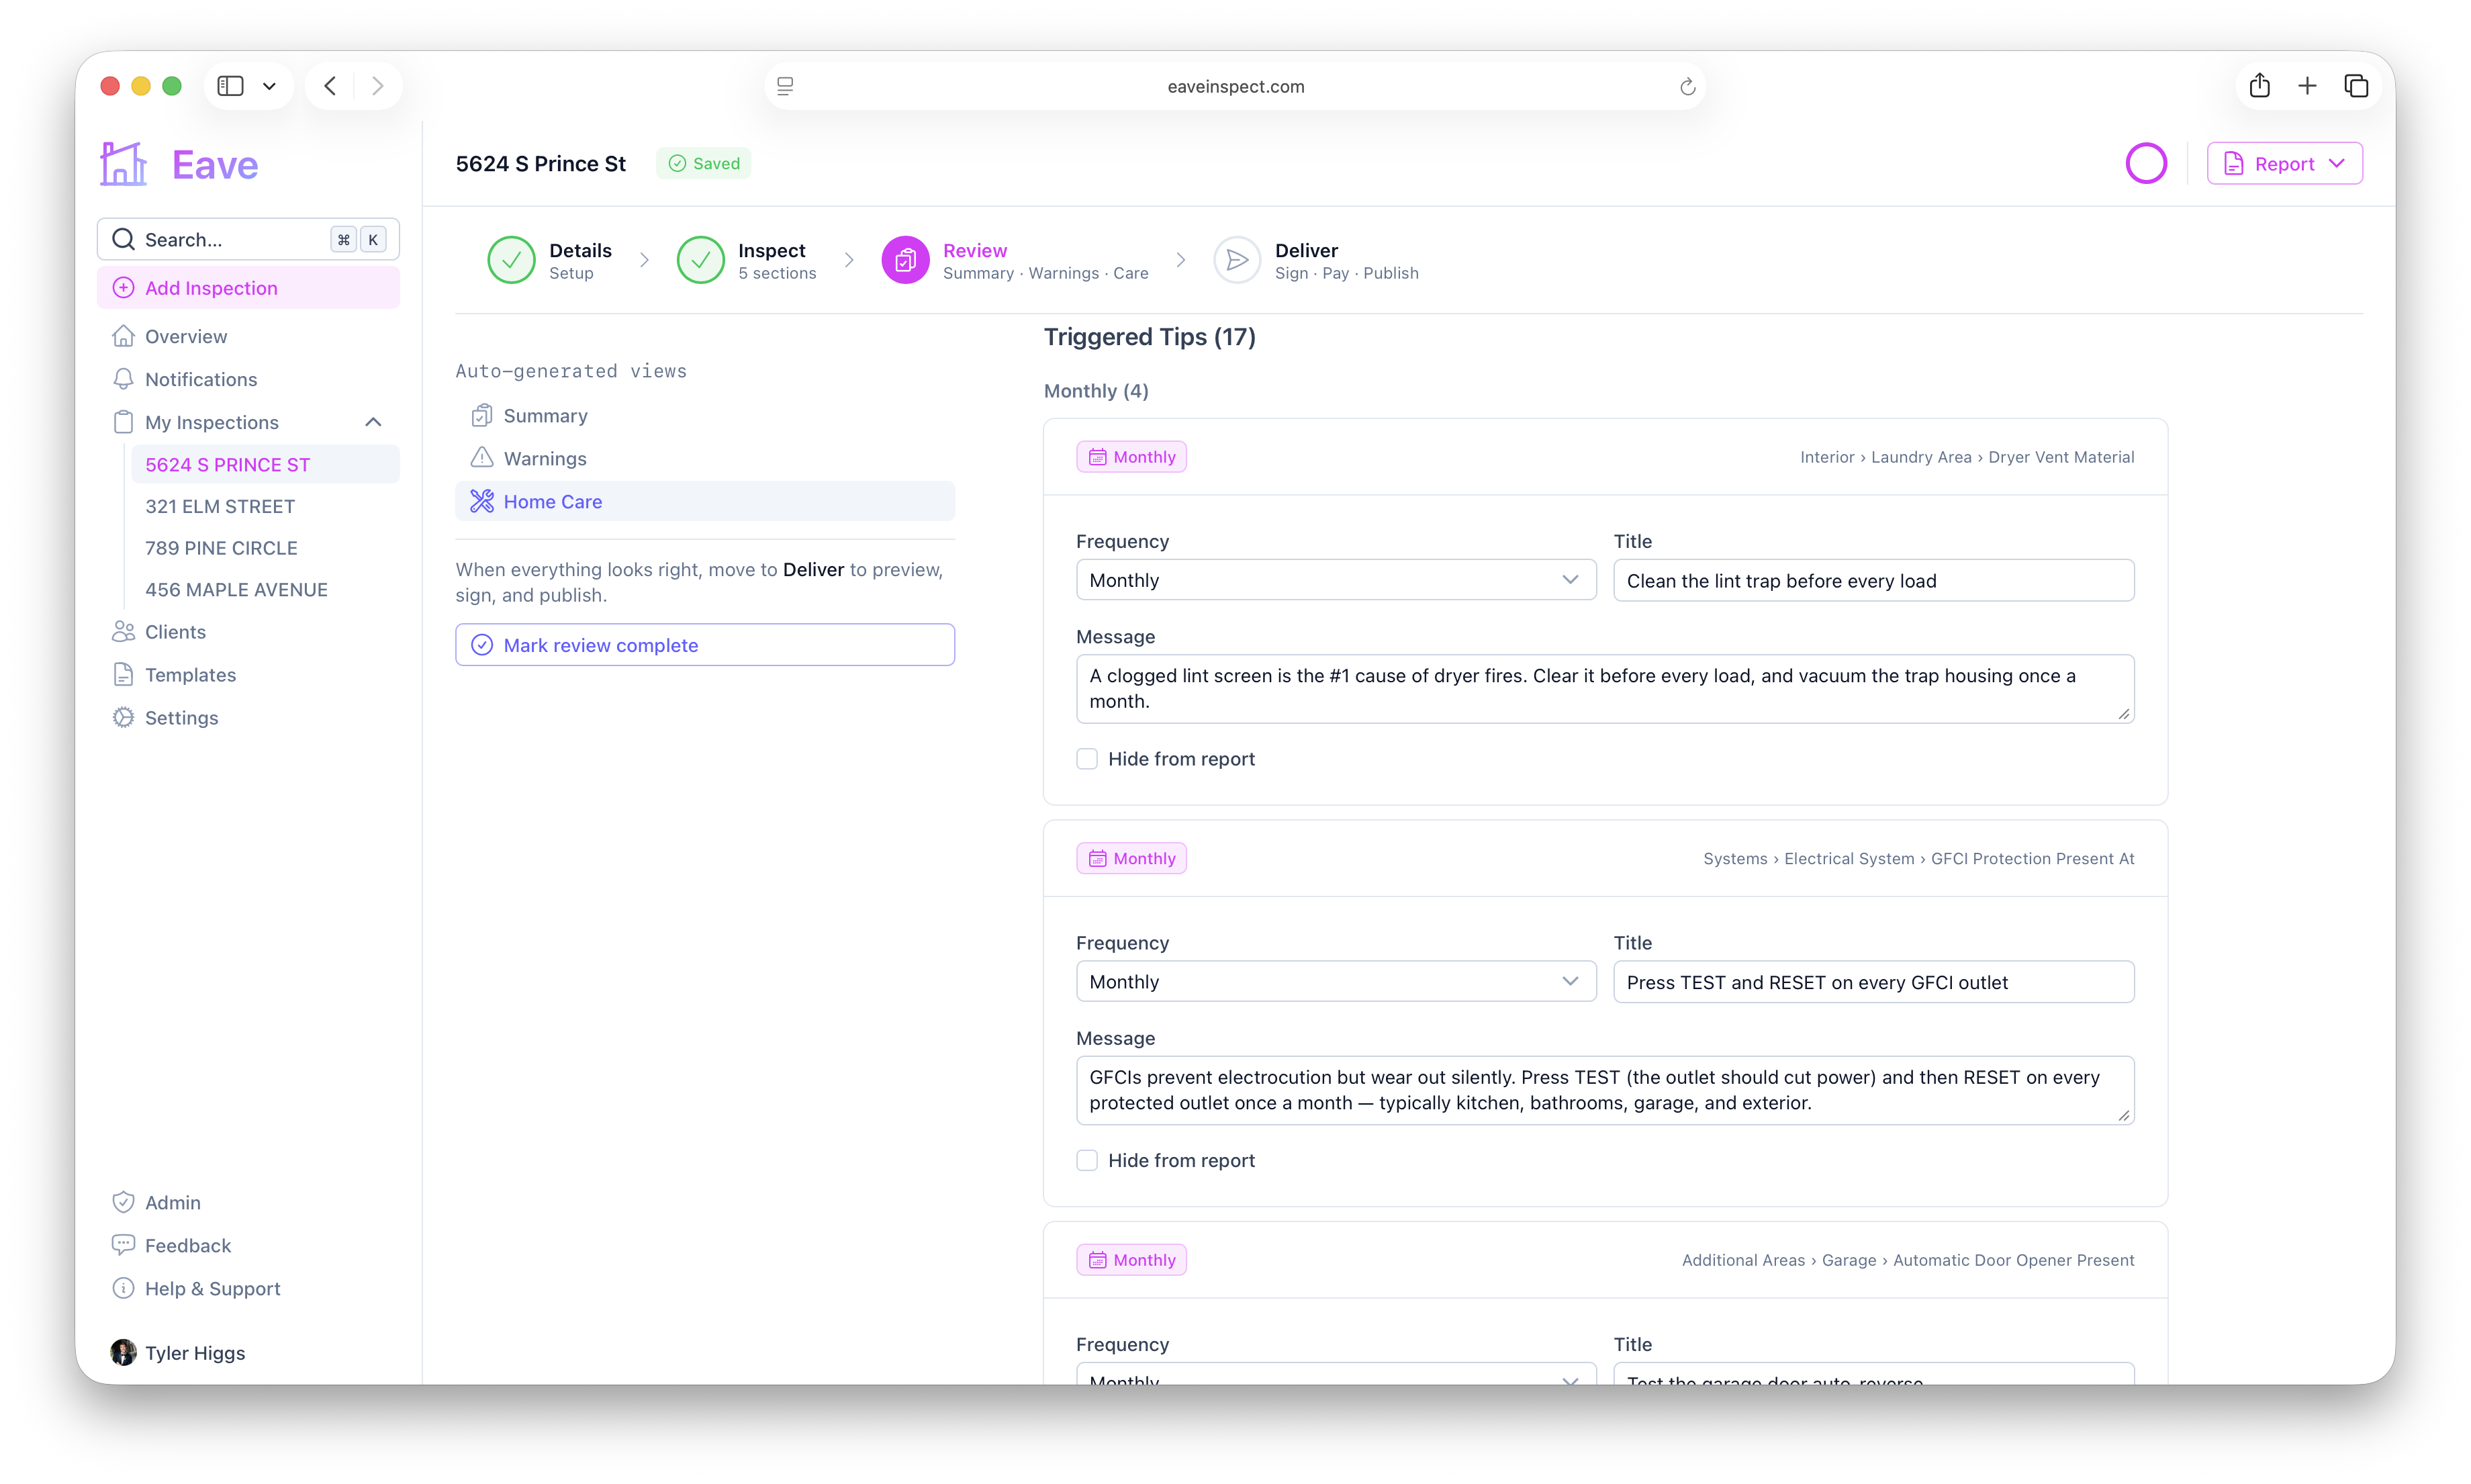Click the My Inspections clipboard icon
This screenshot has height=1484, width=2471.
tap(123, 422)
